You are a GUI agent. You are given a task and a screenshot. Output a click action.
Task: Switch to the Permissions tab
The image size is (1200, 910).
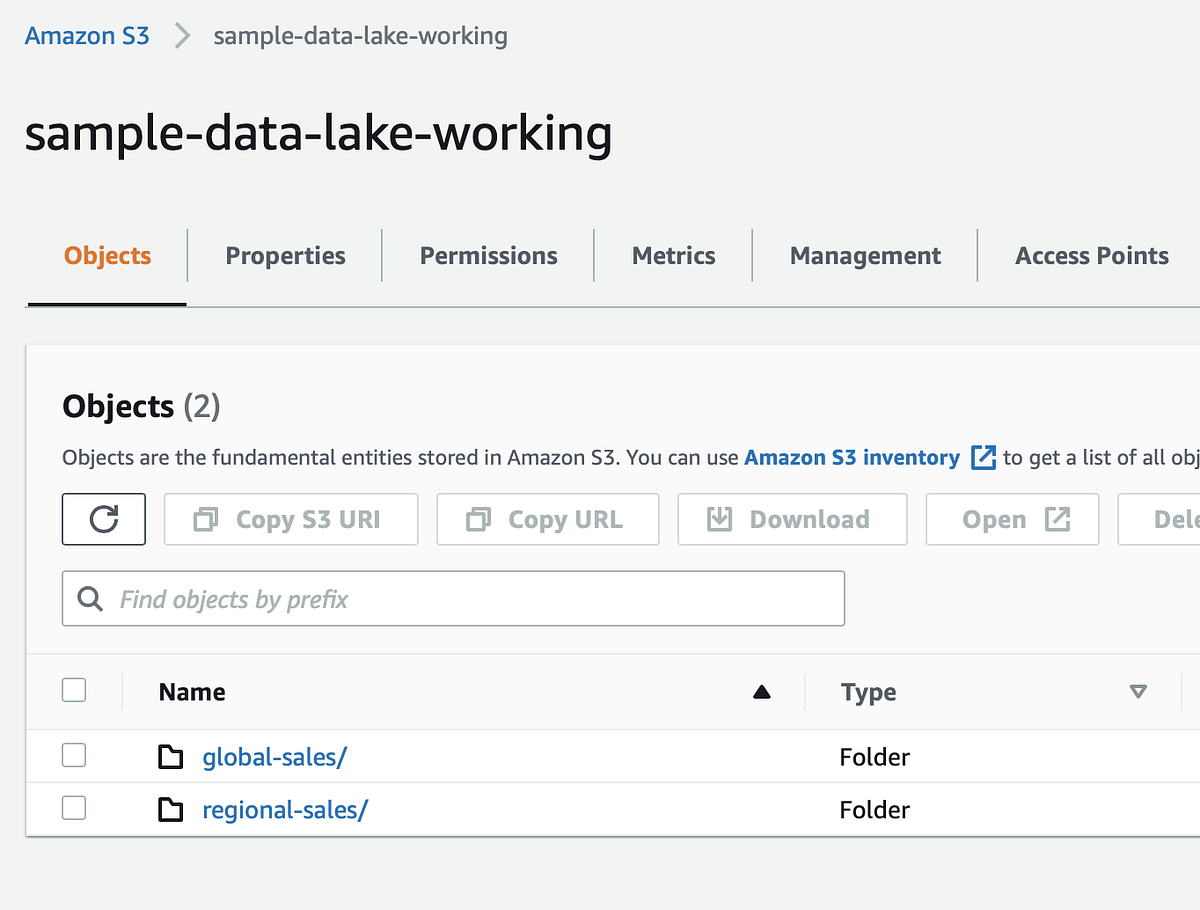click(x=488, y=255)
